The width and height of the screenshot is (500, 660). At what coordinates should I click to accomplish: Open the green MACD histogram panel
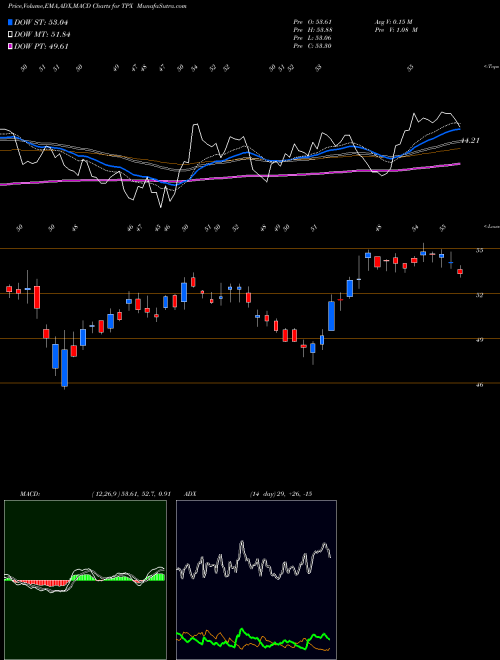[x=85, y=580]
